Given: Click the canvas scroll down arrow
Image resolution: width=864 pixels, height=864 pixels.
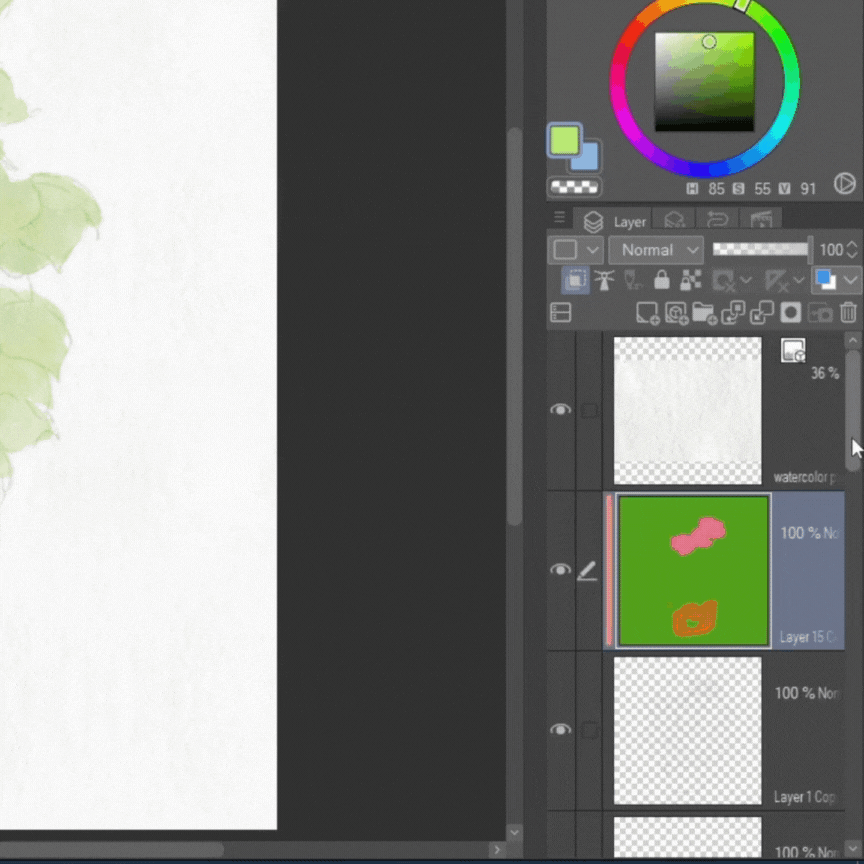Looking at the screenshot, I should click(514, 832).
